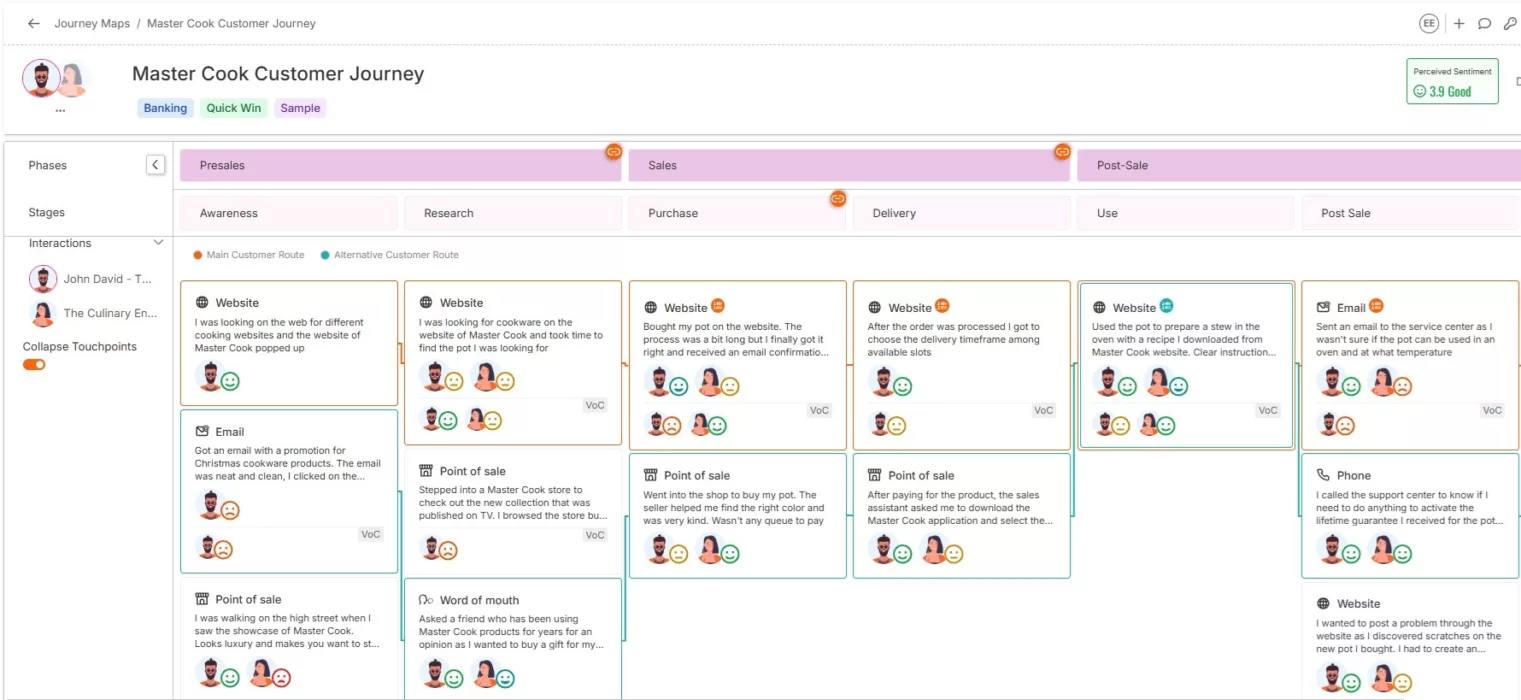Image resolution: width=1521 pixels, height=700 pixels.
Task: Collapse the Interactions section chevron
Action: click(x=158, y=242)
